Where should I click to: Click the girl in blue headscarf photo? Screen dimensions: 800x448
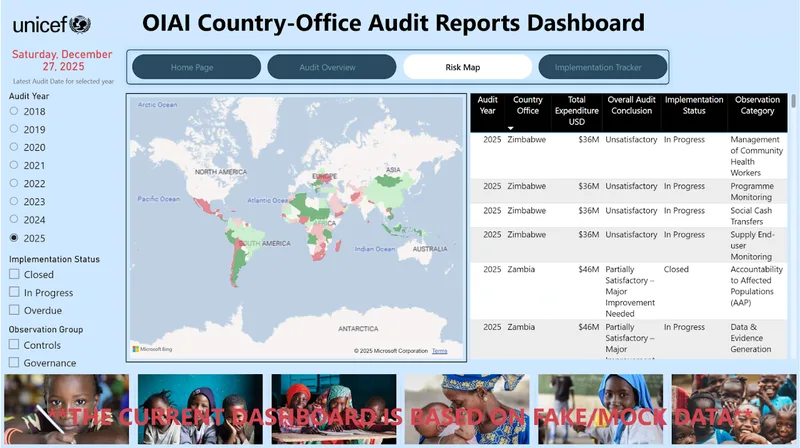[x=601, y=409]
